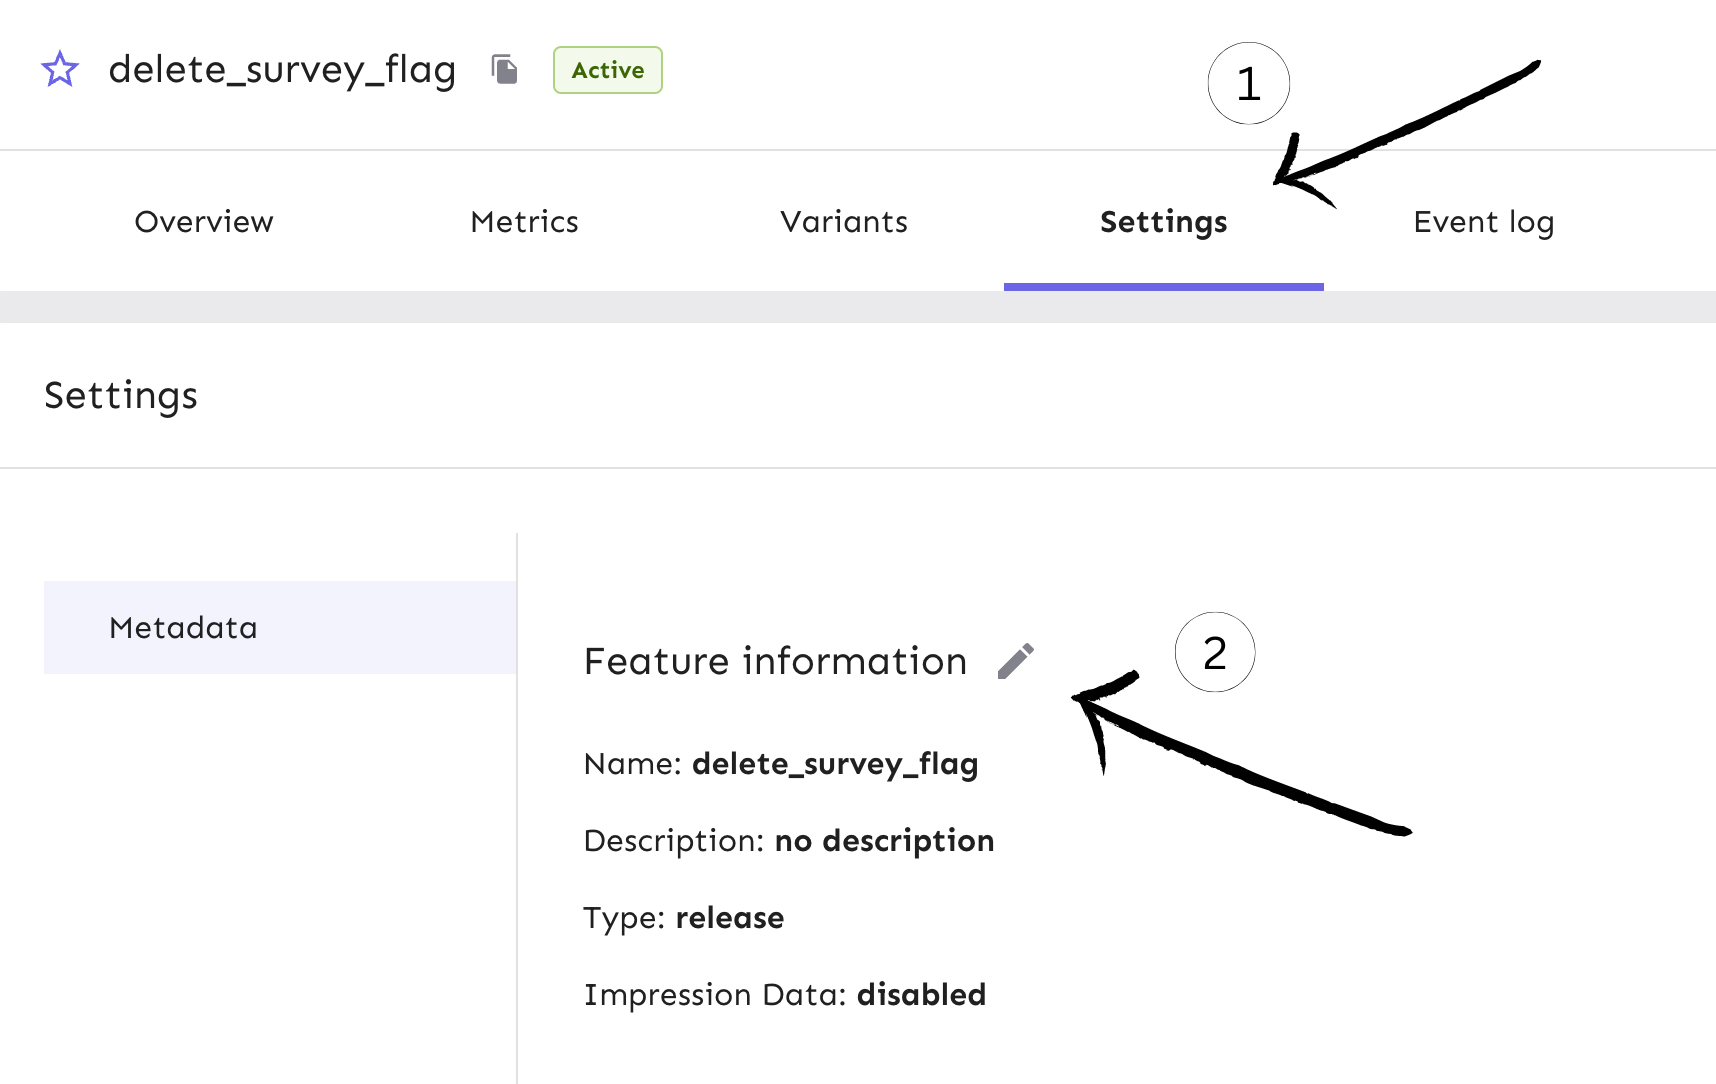
Task: Open the Event log tab
Action: tap(1483, 222)
